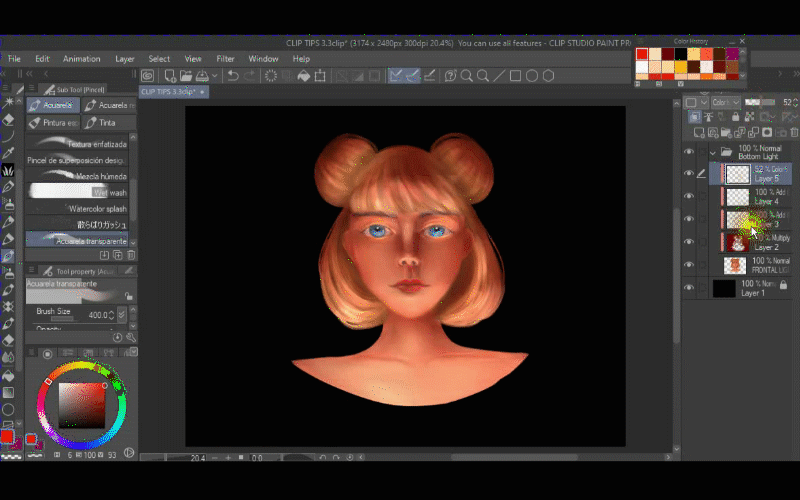Click the Open file folder icon
This screenshot has height=500, width=800.
[186, 76]
